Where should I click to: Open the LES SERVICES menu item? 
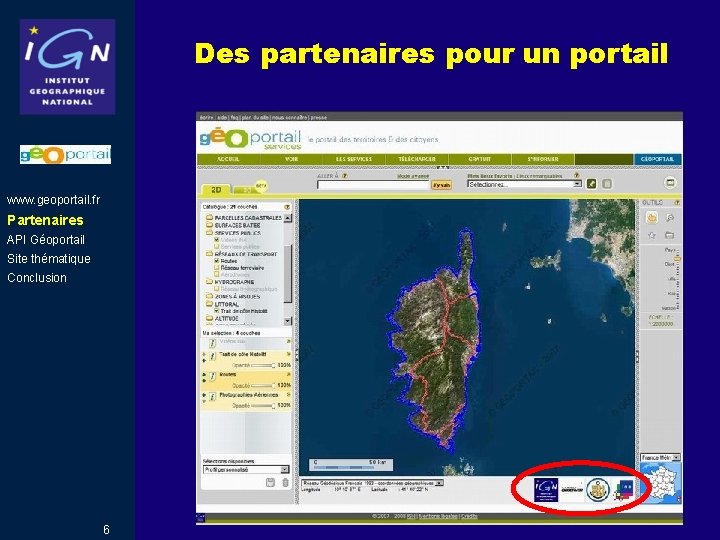(354, 159)
